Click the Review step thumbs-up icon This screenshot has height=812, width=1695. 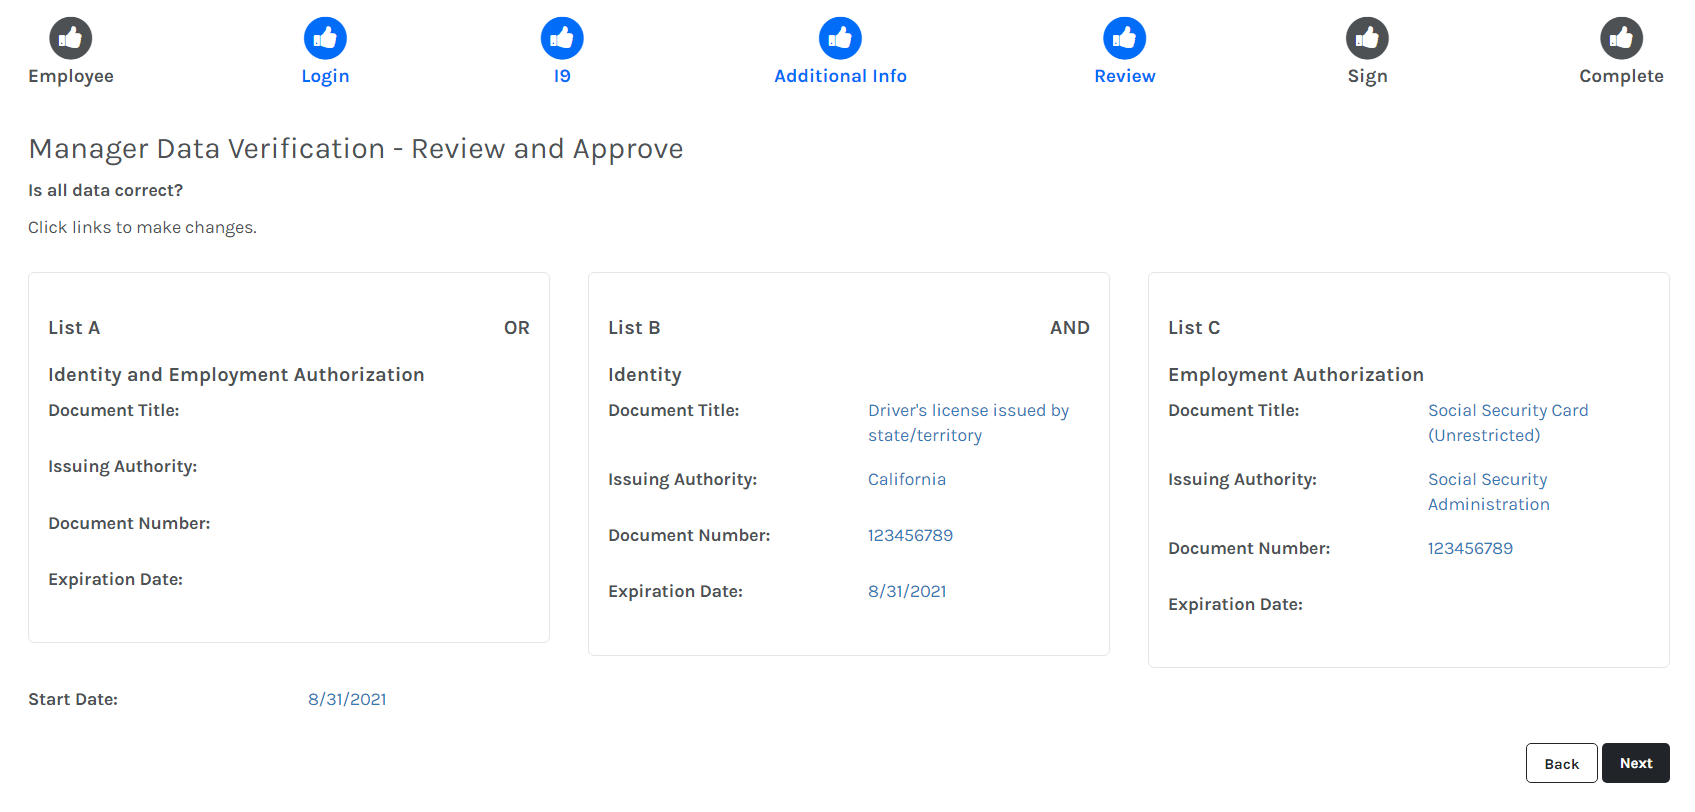[1124, 38]
